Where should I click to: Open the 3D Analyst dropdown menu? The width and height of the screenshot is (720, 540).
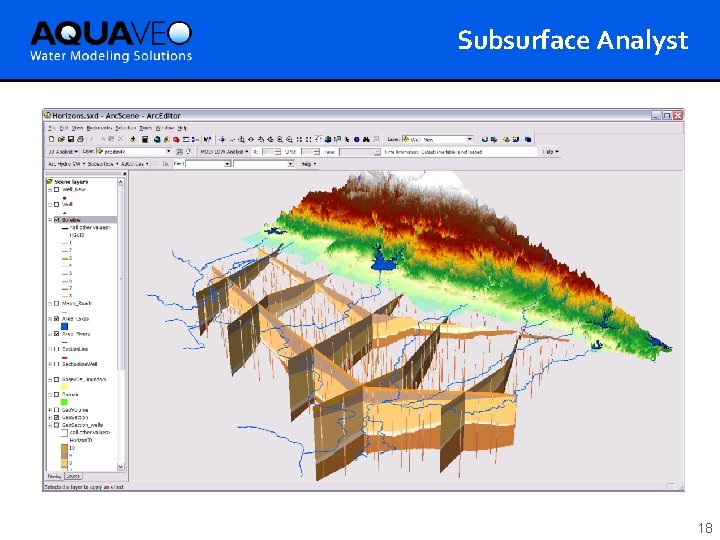coord(63,152)
